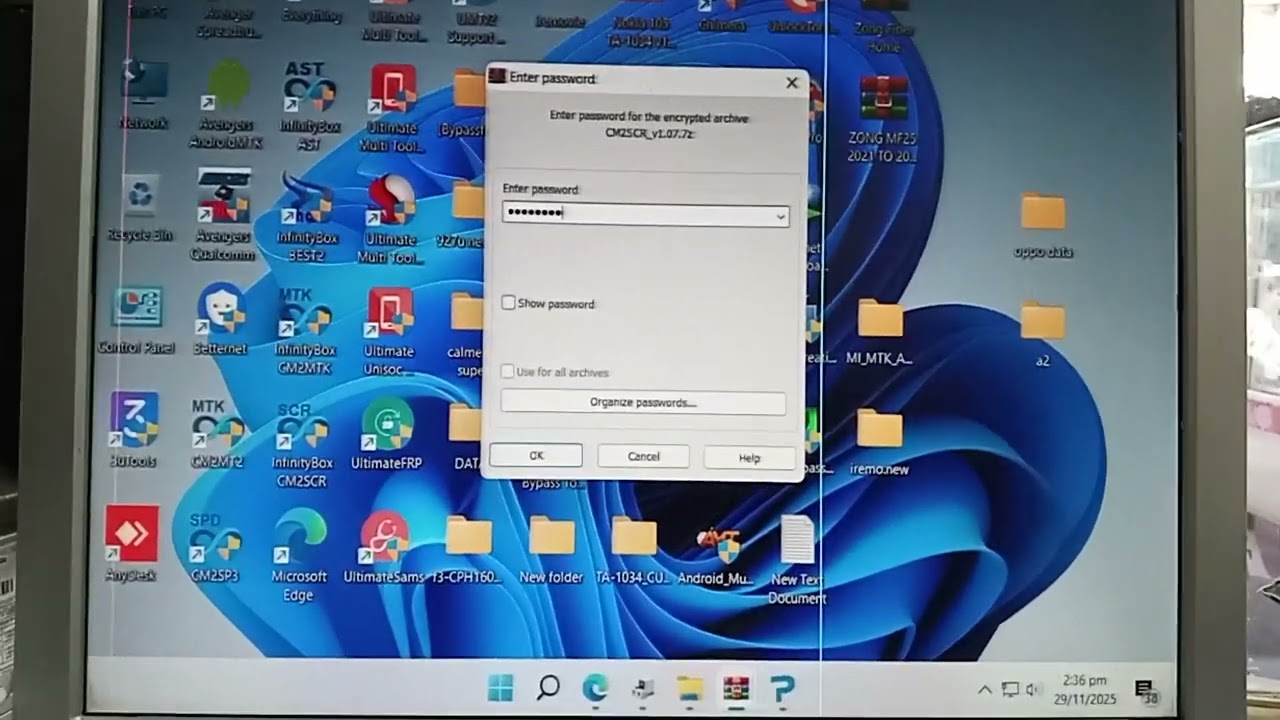This screenshot has width=1280, height=720.
Task: Click OK in Enter password dialog
Action: click(536, 456)
